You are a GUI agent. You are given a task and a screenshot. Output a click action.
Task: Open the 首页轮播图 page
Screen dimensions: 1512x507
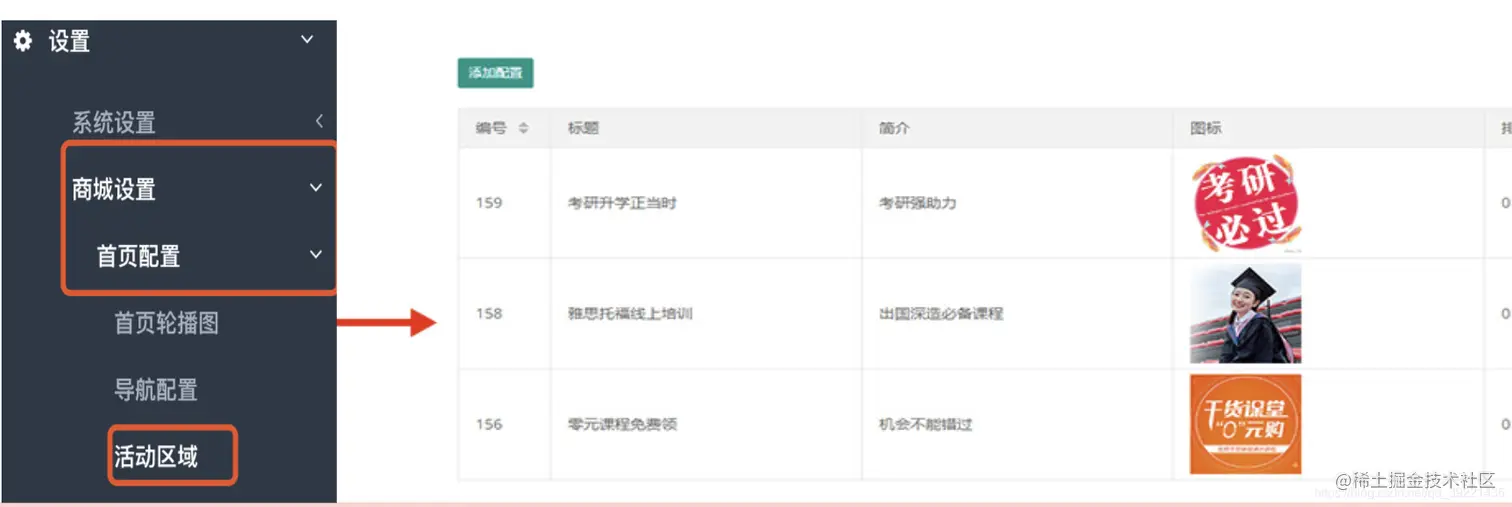[166, 323]
